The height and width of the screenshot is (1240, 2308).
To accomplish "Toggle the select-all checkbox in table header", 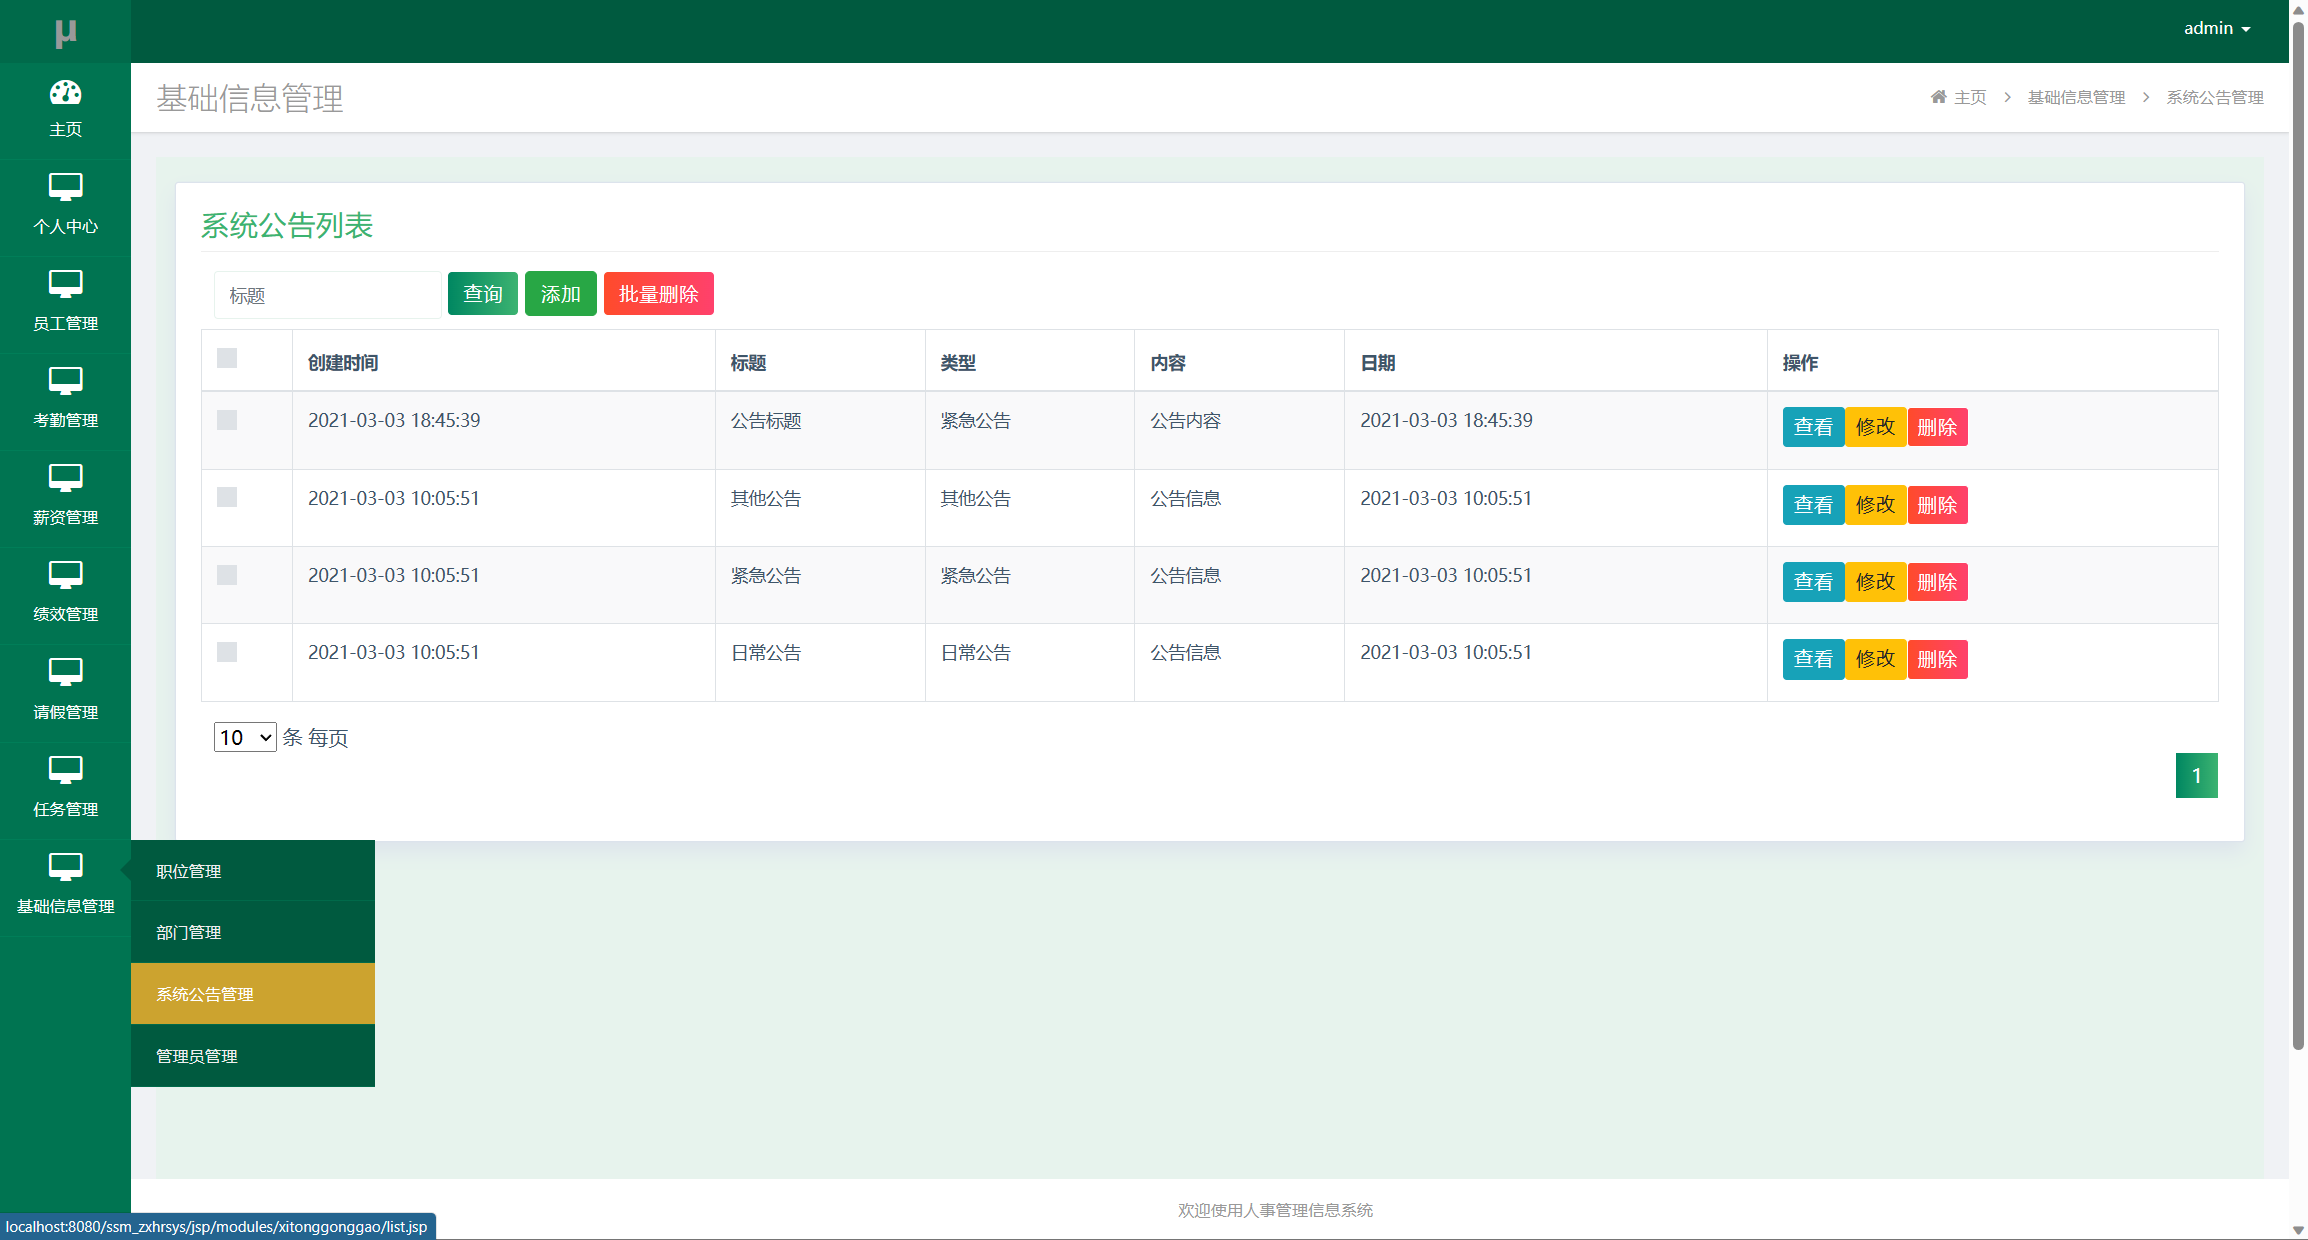I will (227, 358).
